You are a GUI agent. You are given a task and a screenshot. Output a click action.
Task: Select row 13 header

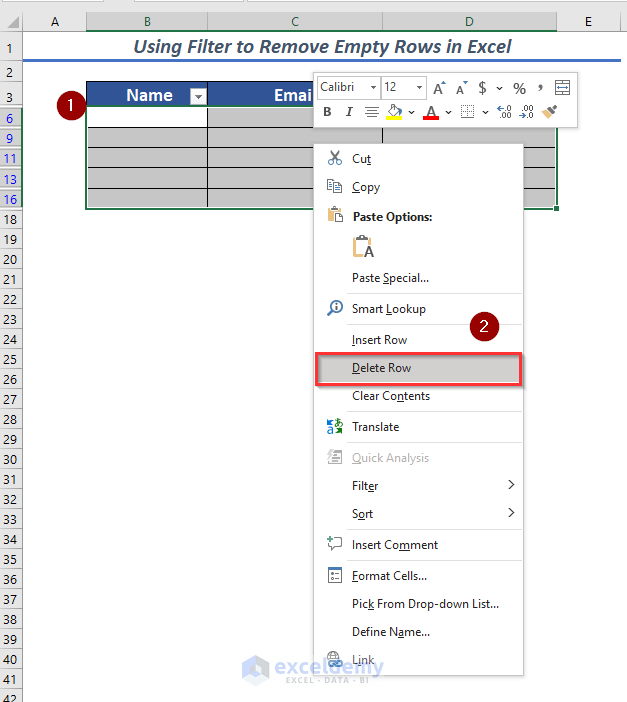[10, 179]
